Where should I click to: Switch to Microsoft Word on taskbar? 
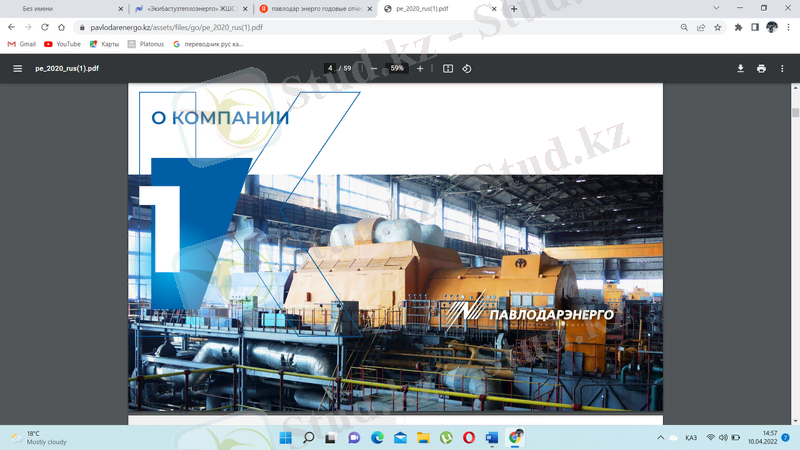tap(492, 438)
